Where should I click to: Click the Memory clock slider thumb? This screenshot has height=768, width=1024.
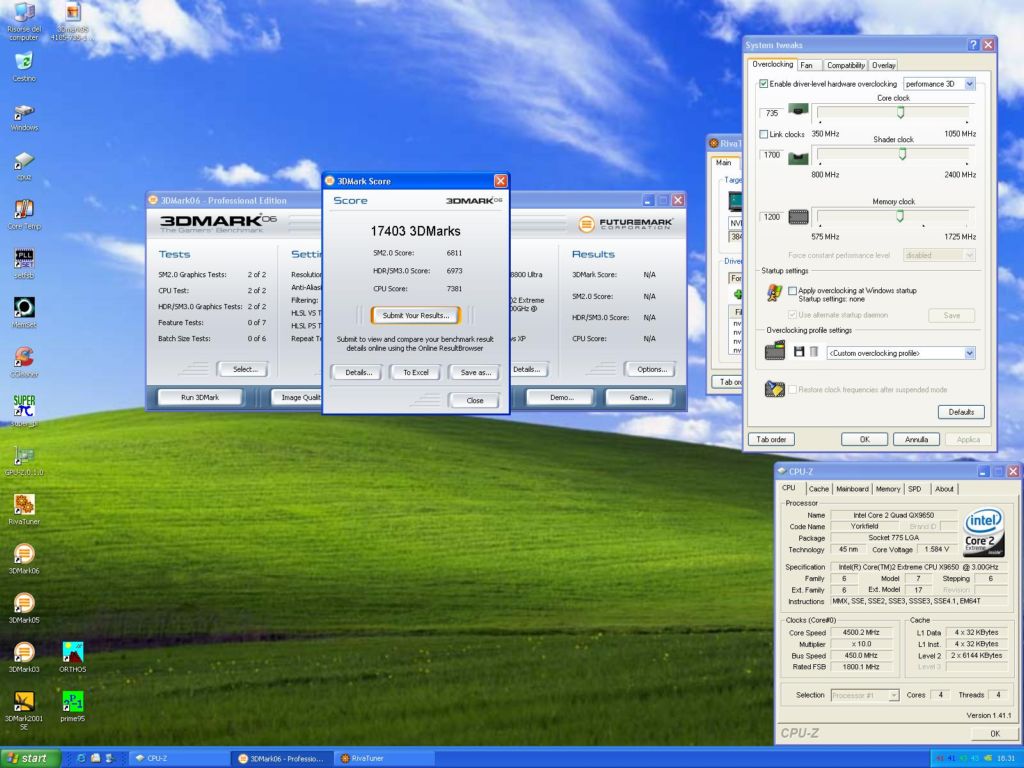[x=899, y=216]
